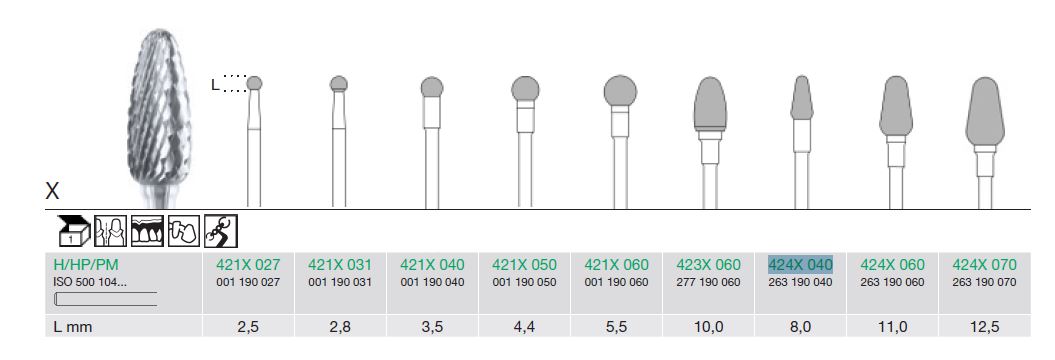This screenshot has height=360, width=1055.
Task: Click the single-pack box icon
Action: coord(74,231)
